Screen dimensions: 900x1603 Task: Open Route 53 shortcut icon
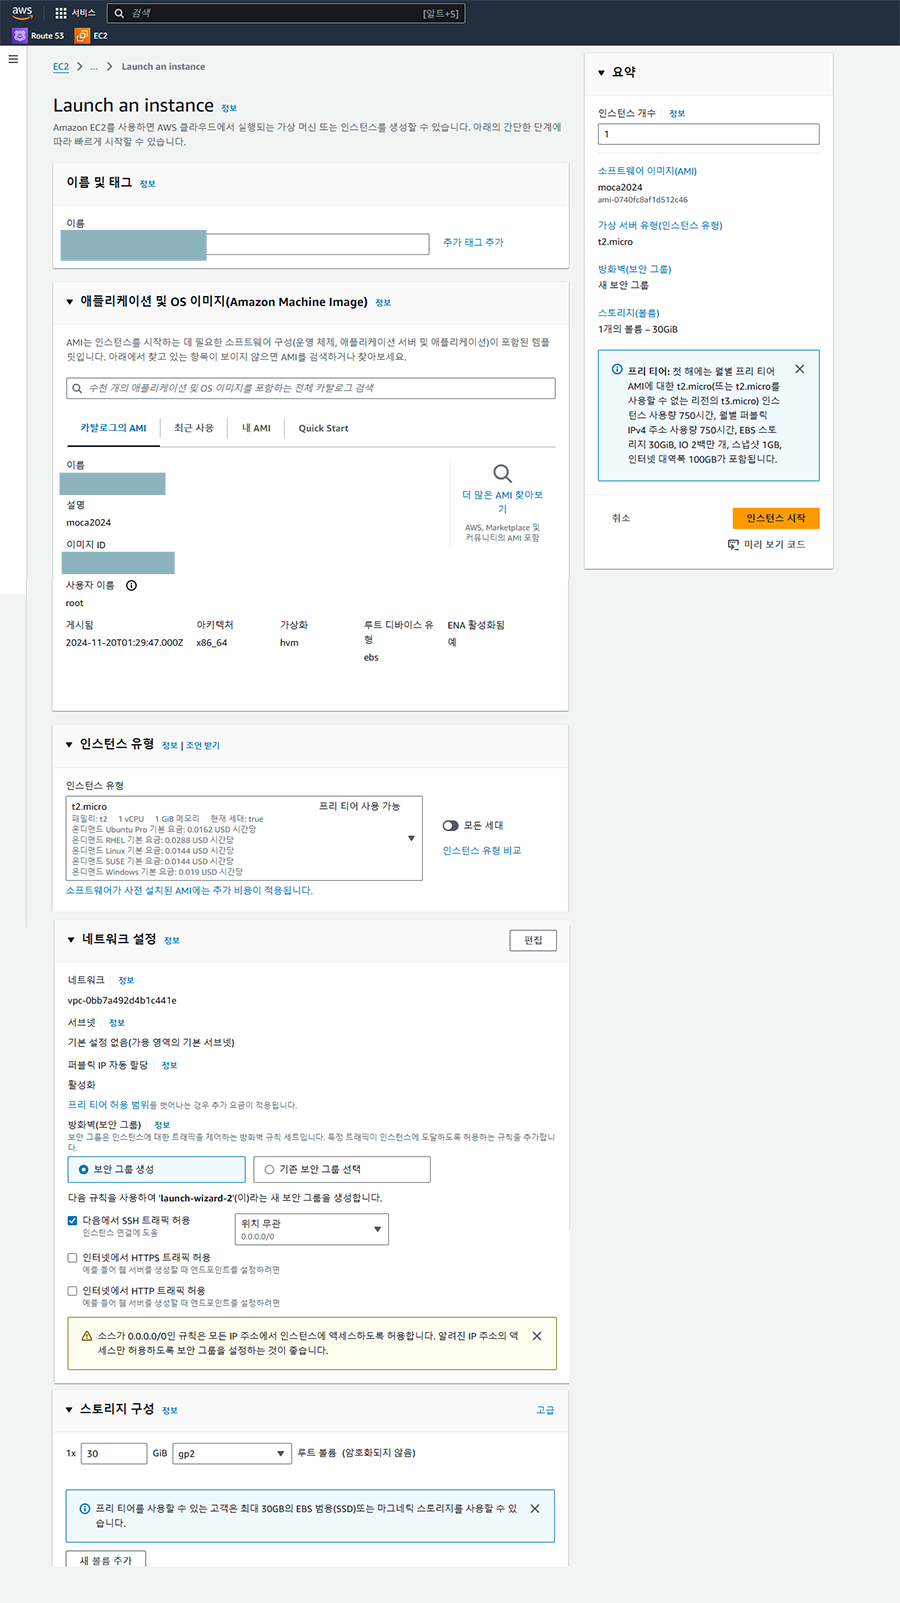tap(20, 35)
